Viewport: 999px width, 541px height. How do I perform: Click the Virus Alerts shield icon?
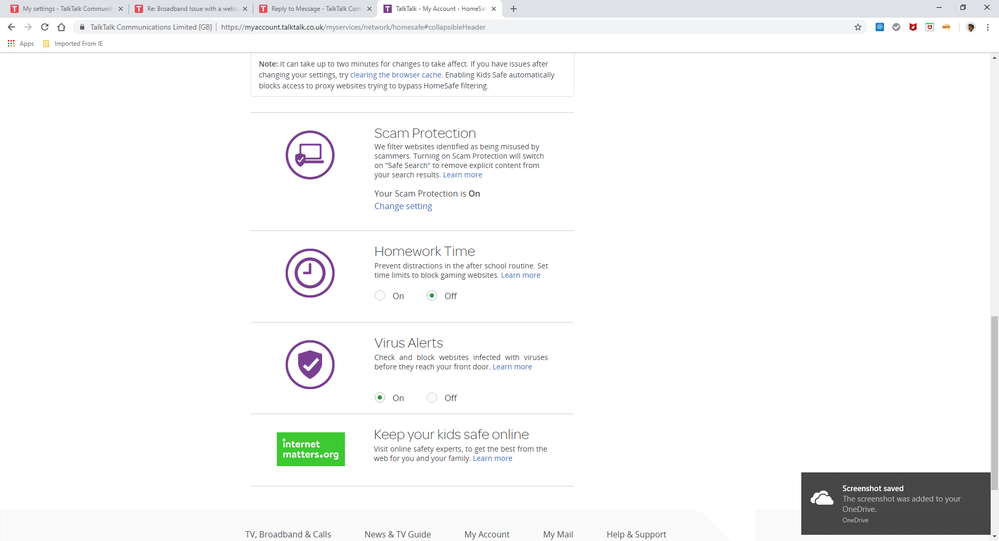click(310, 365)
